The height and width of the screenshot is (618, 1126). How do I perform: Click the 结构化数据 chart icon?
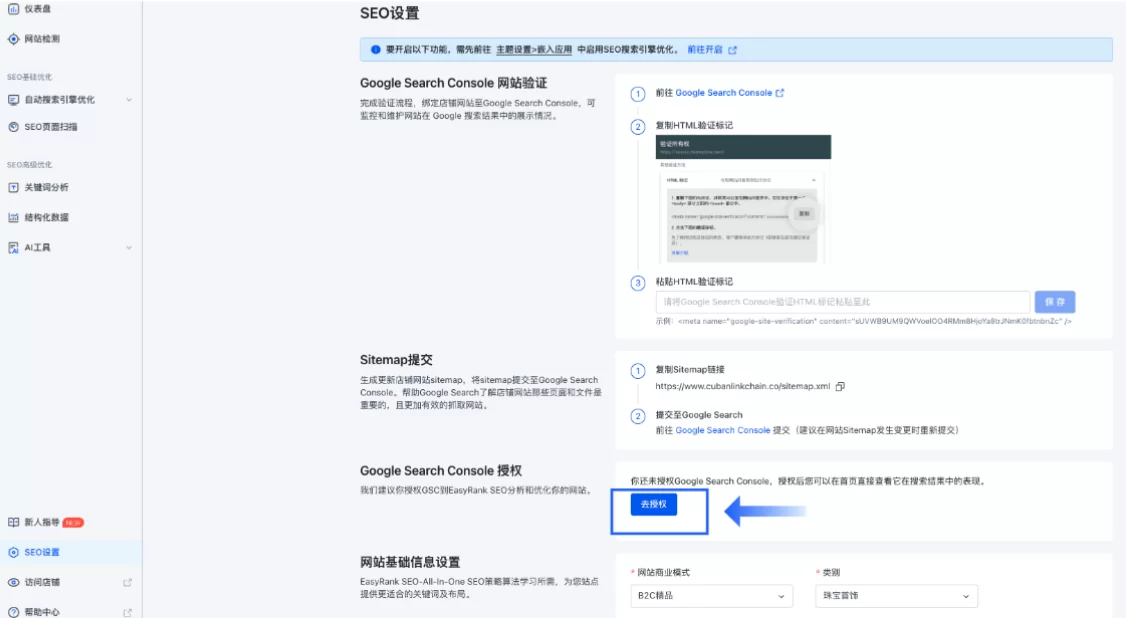[13, 217]
